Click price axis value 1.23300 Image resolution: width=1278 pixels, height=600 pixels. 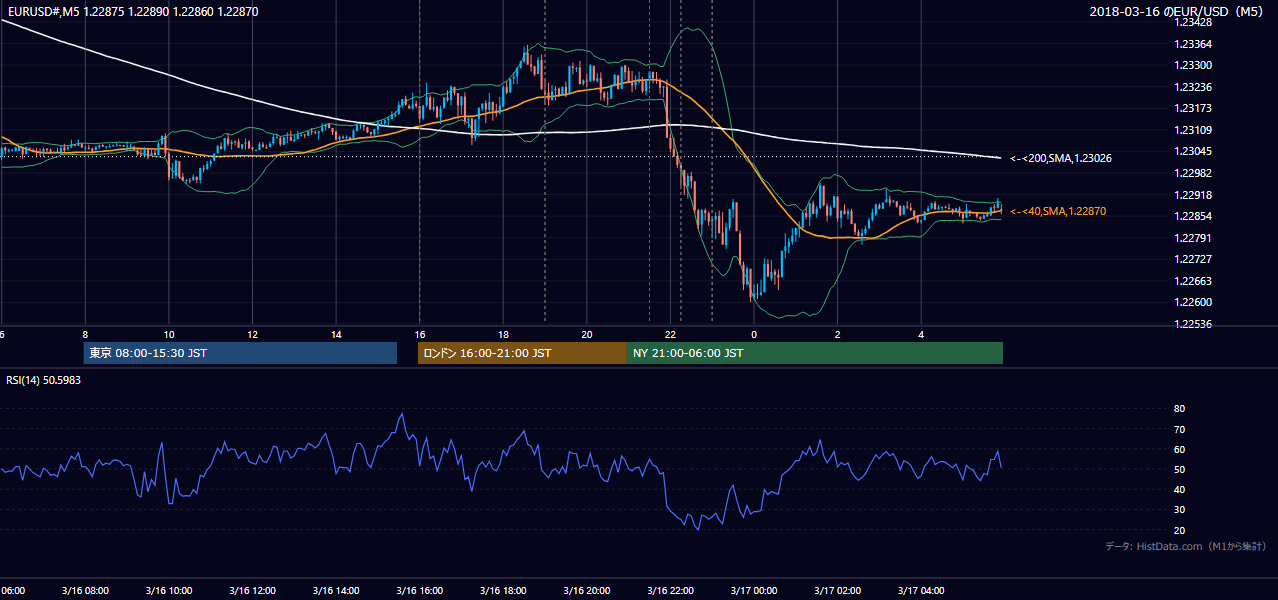(1194, 65)
